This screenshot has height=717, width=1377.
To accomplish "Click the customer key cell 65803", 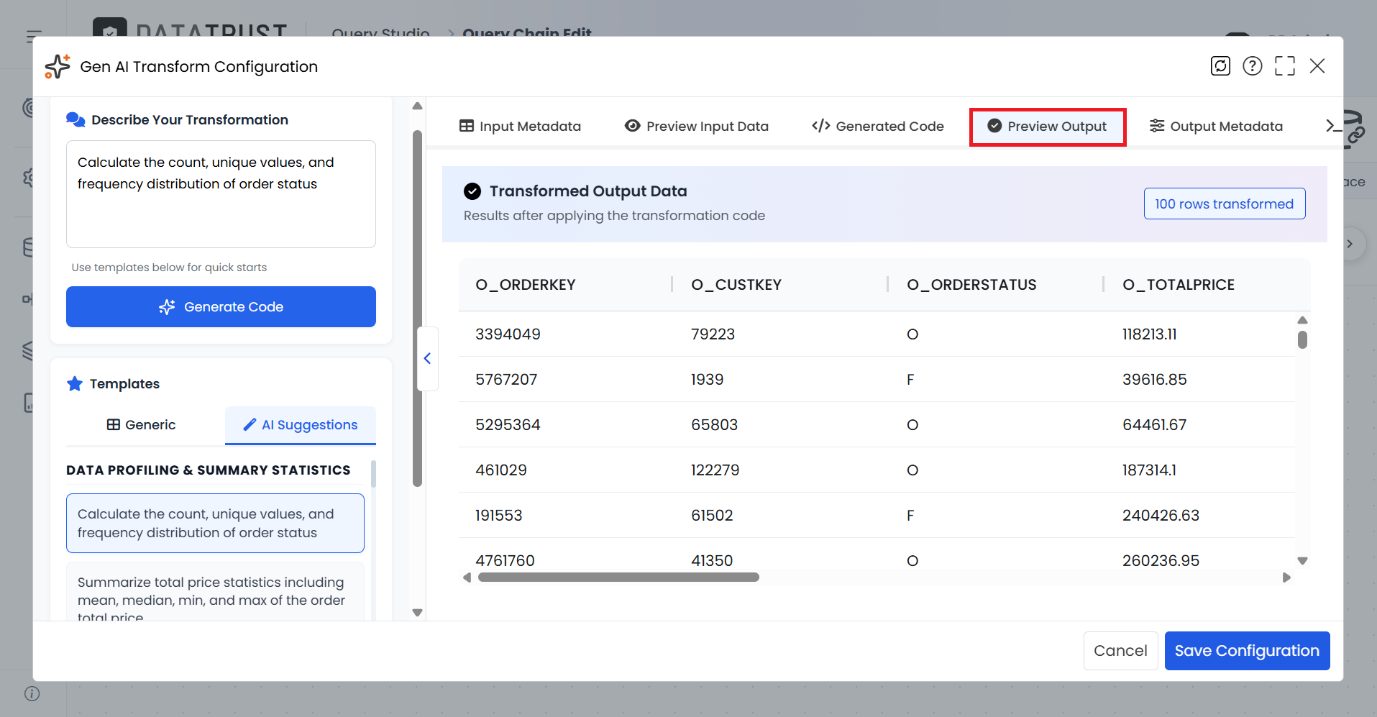I will [714, 425].
